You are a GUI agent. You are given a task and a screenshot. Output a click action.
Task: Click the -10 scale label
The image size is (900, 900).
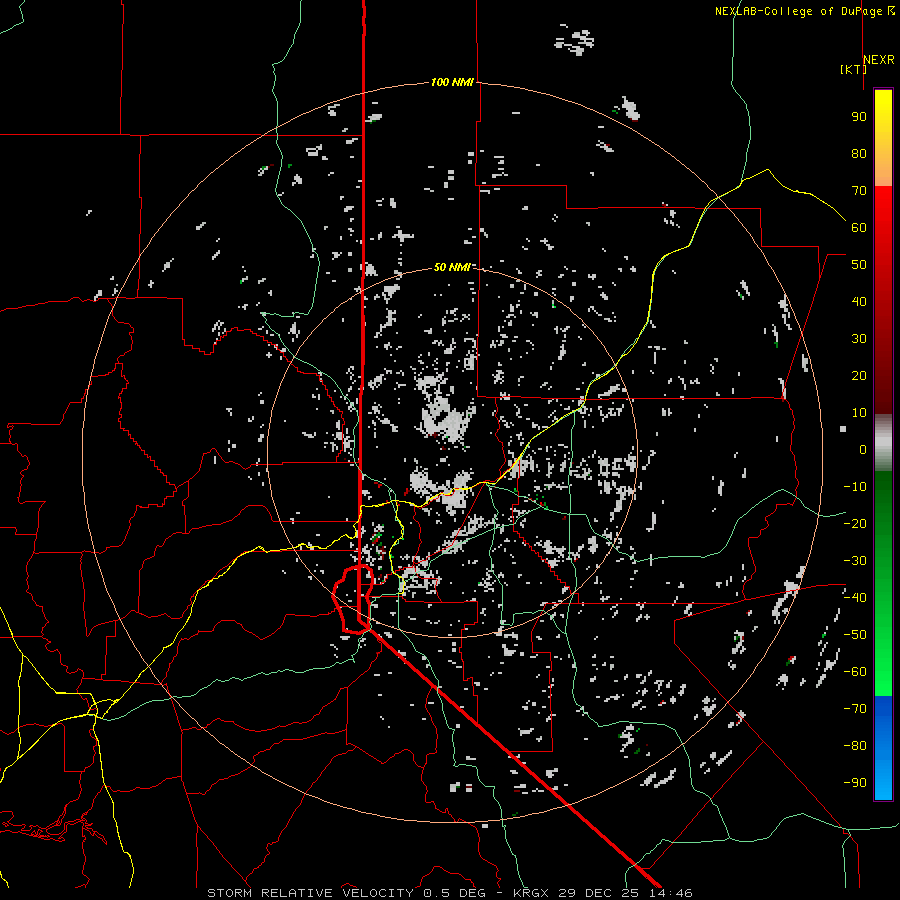855,487
